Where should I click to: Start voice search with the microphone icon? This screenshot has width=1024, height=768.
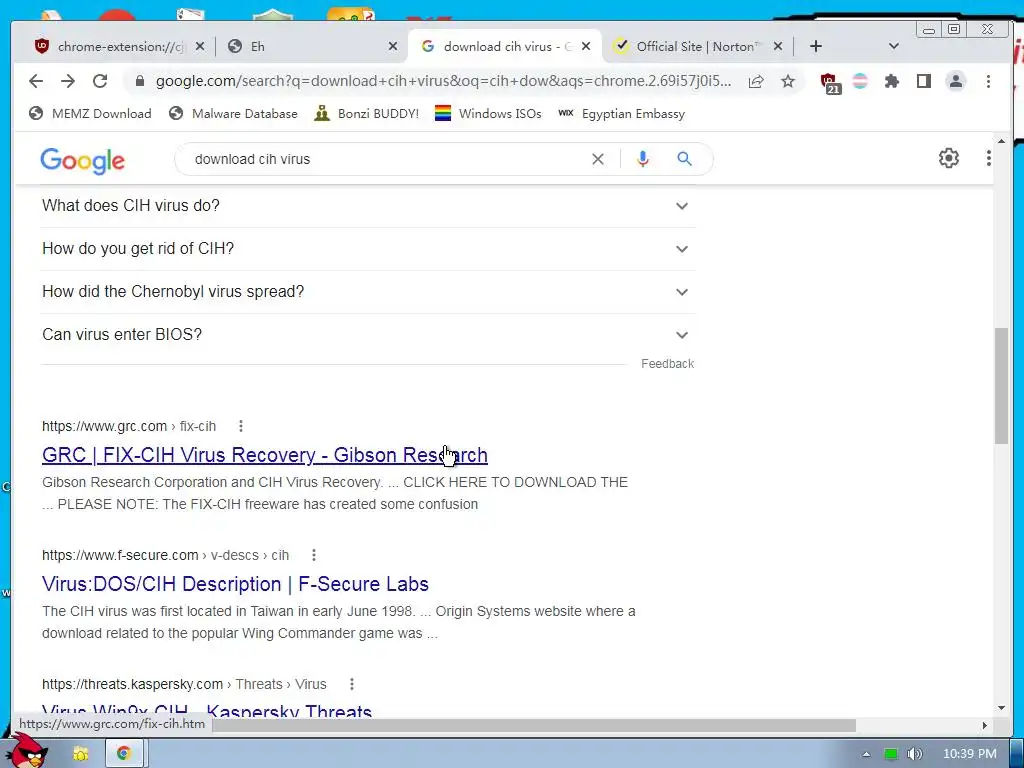(643, 159)
